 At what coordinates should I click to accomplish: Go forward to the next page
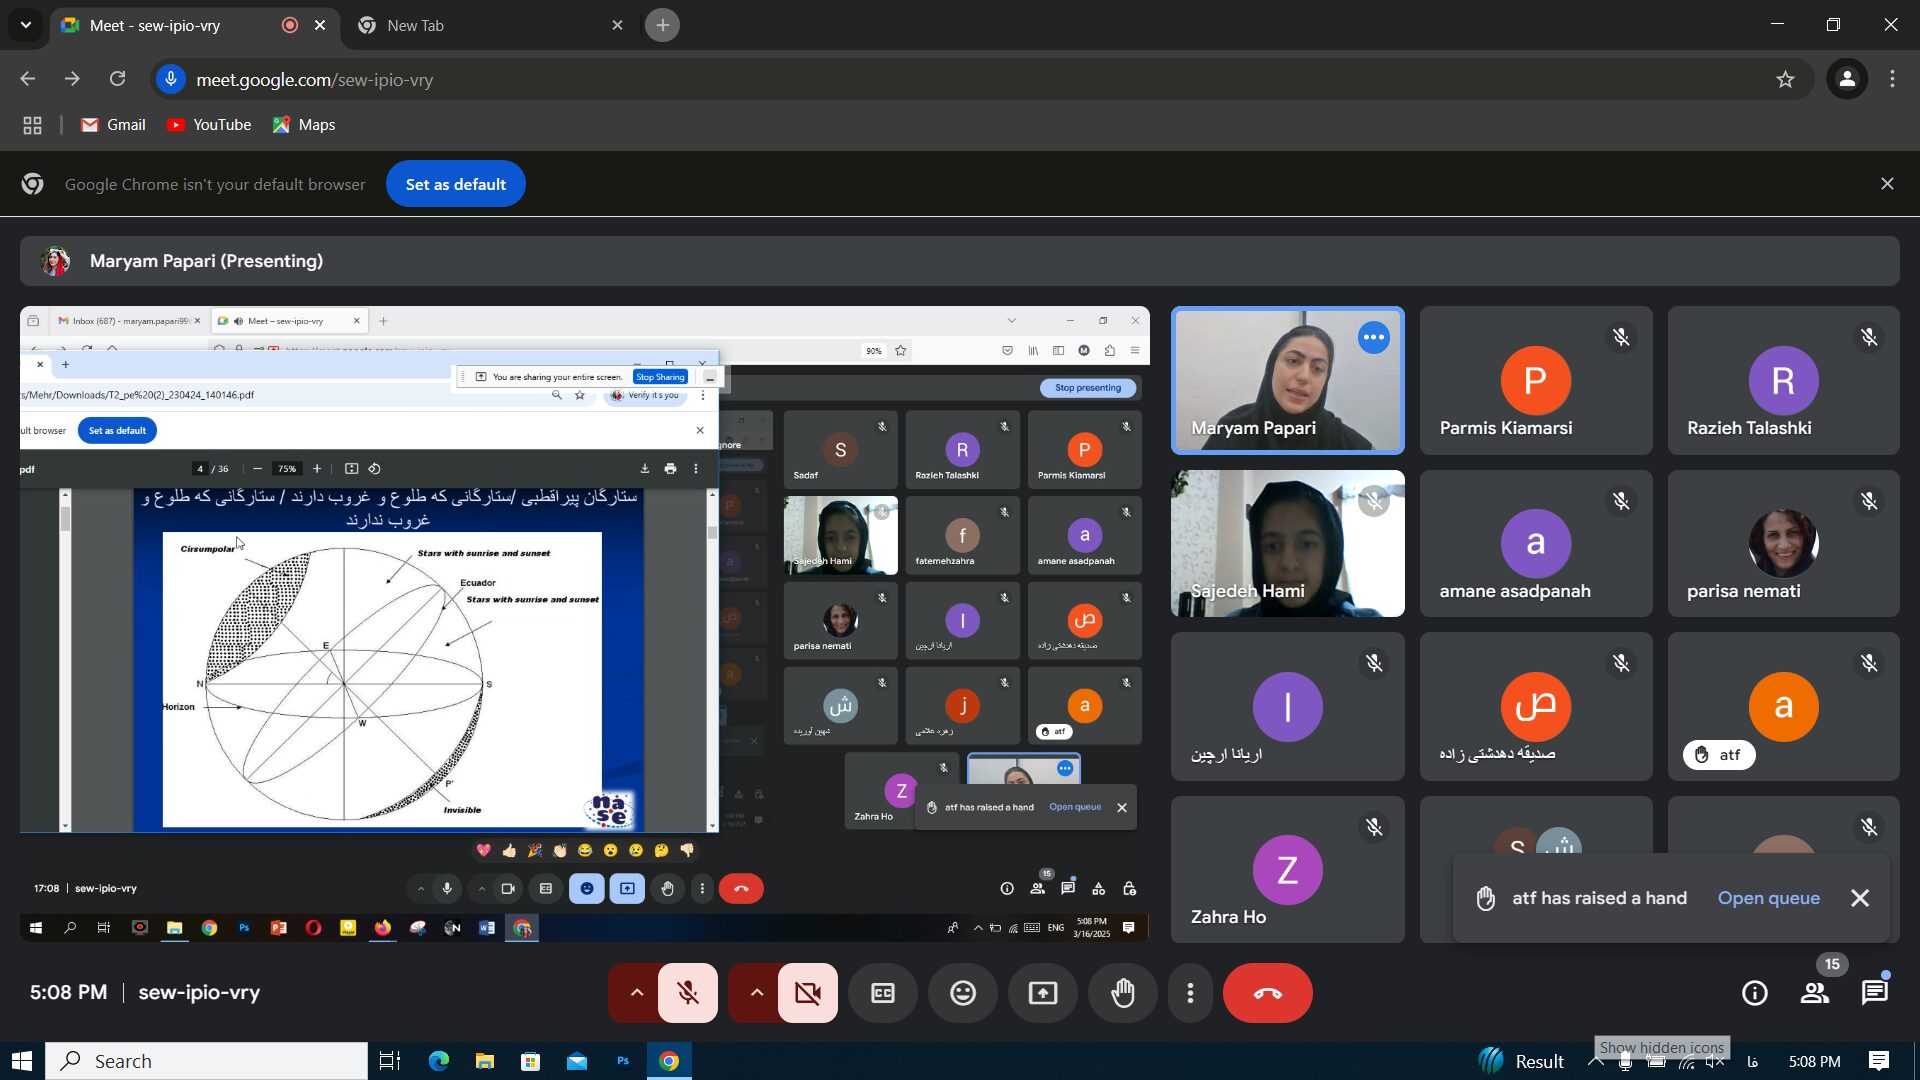point(72,79)
